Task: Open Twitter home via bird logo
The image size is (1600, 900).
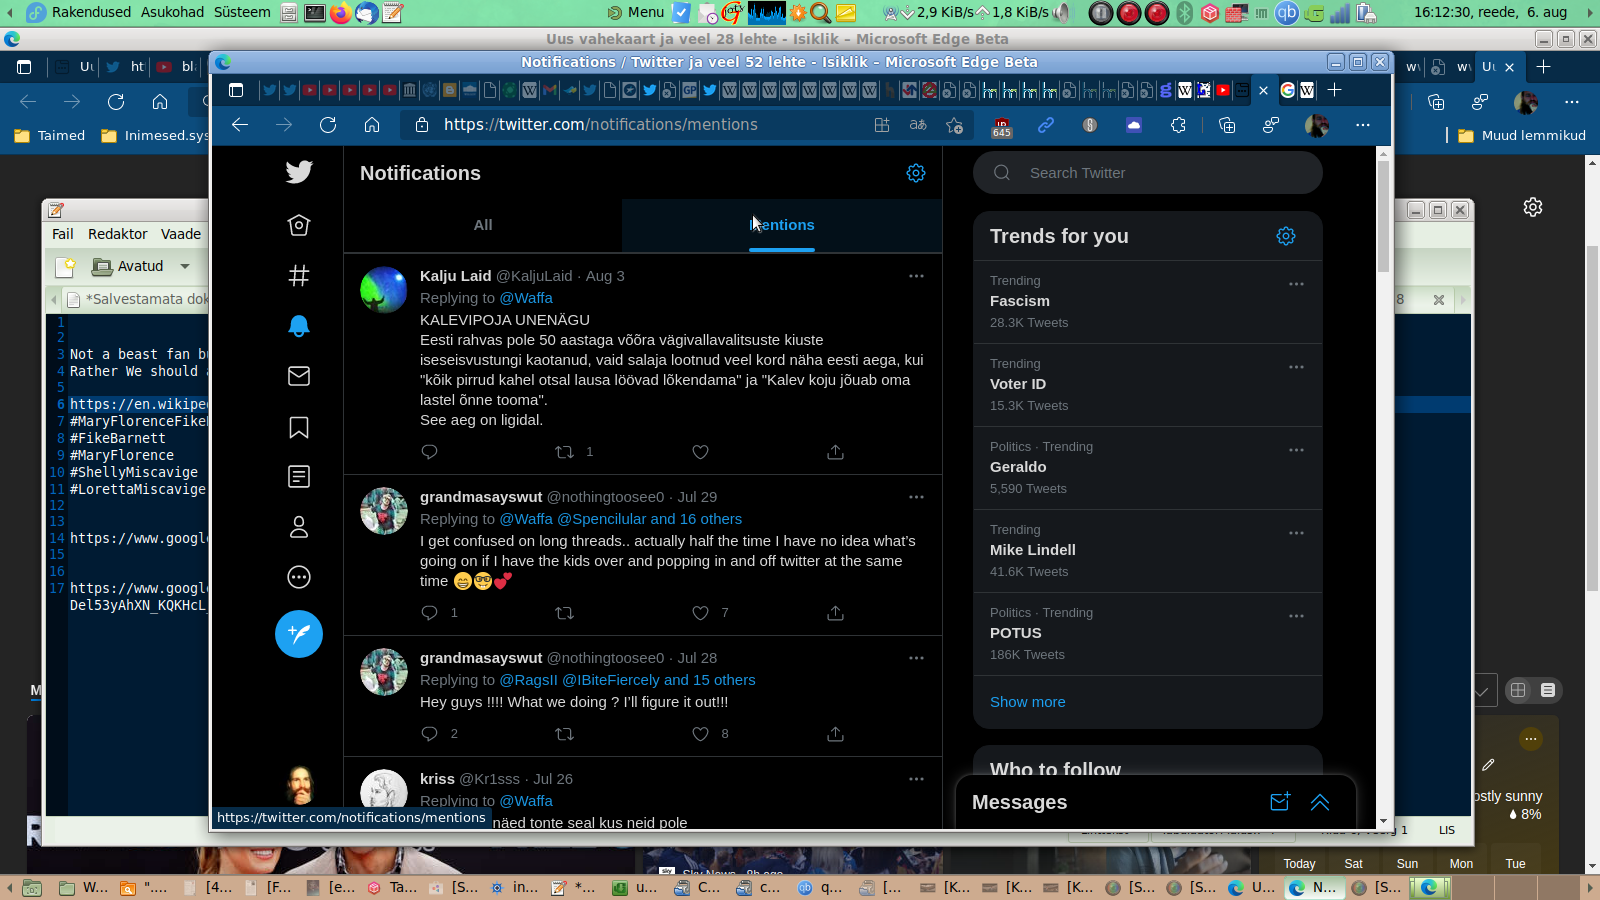Action: point(299,172)
